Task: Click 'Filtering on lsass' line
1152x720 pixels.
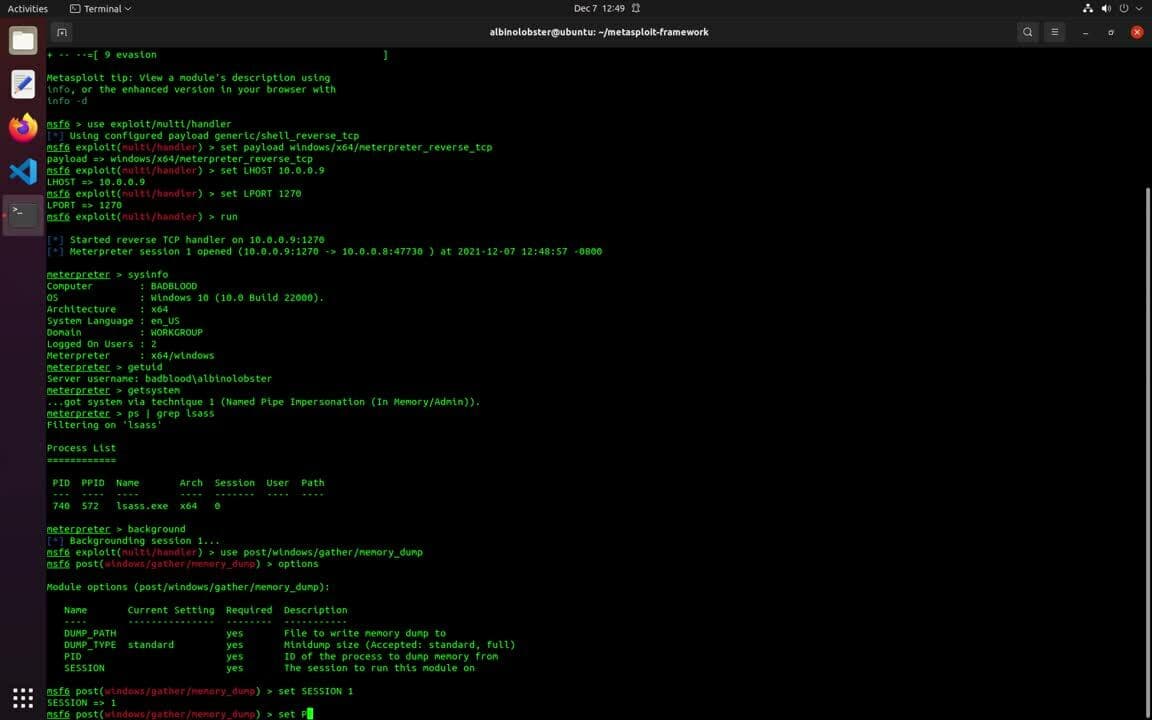Action: [104, 425]
